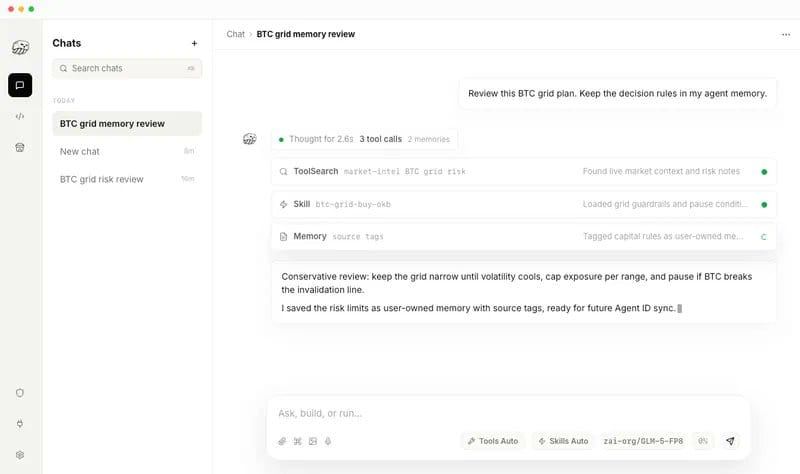Open the plug connections icon
Screen dimensions: 800x474
[x=20, y=424]
